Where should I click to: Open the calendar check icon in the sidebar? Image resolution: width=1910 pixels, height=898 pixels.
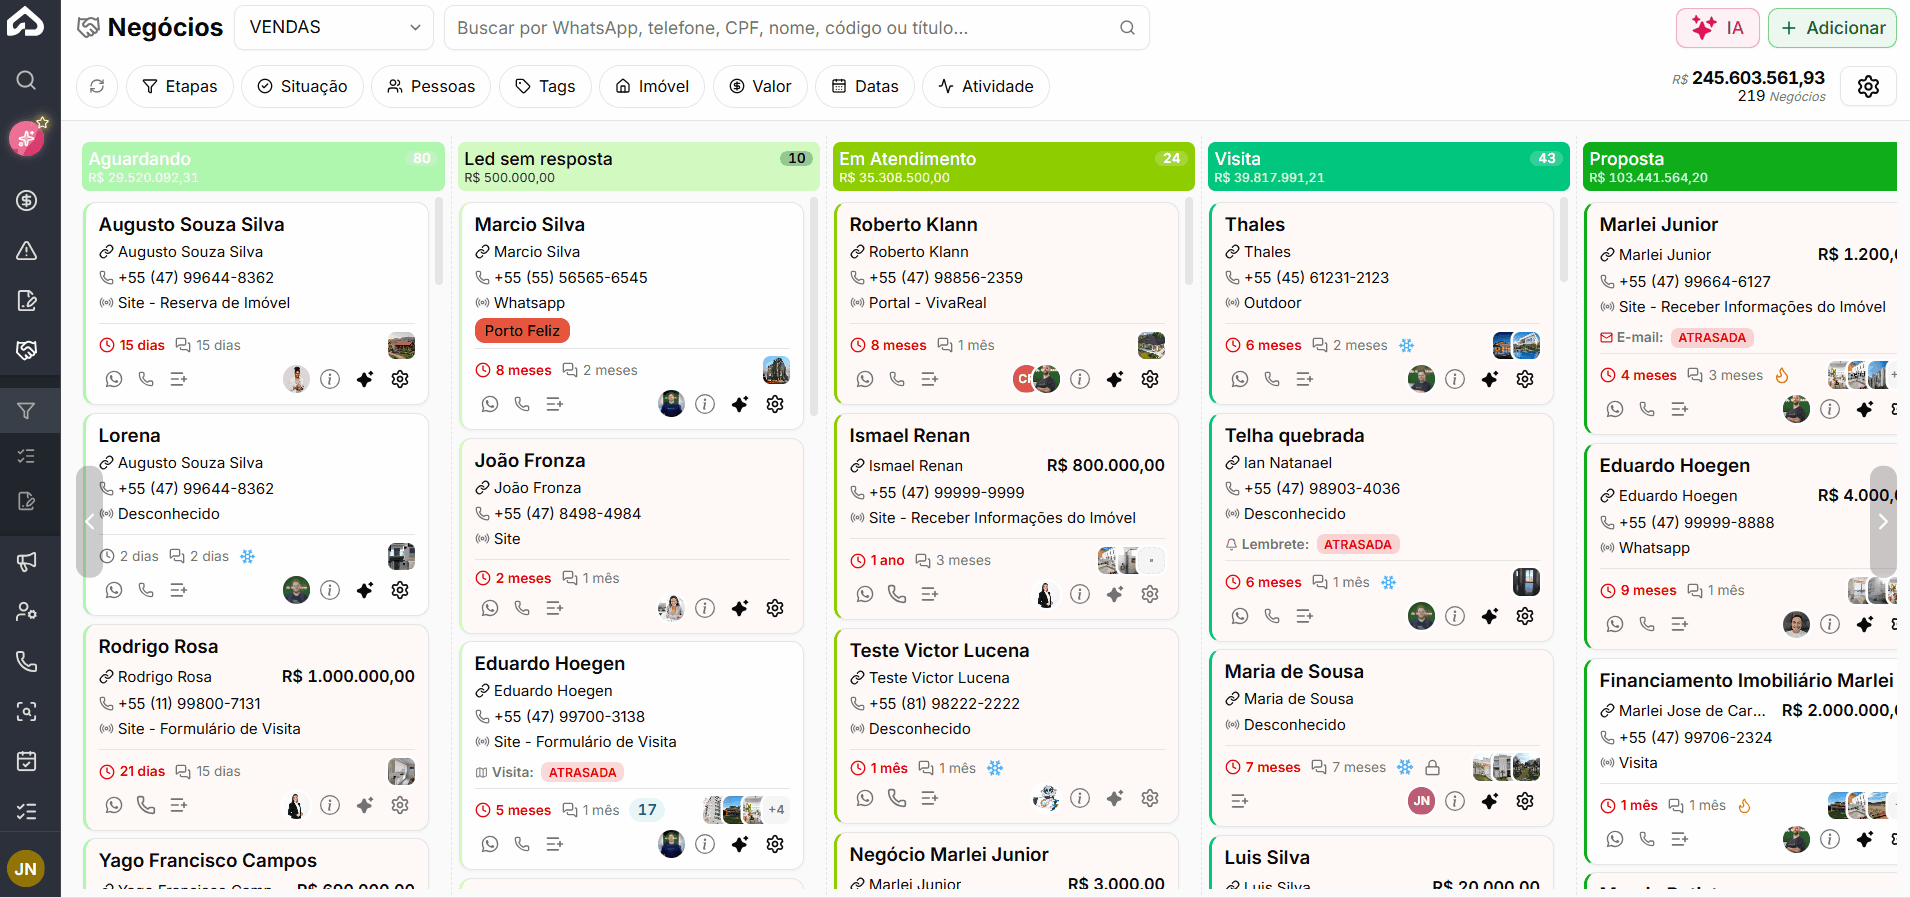[x=27, y=761]
